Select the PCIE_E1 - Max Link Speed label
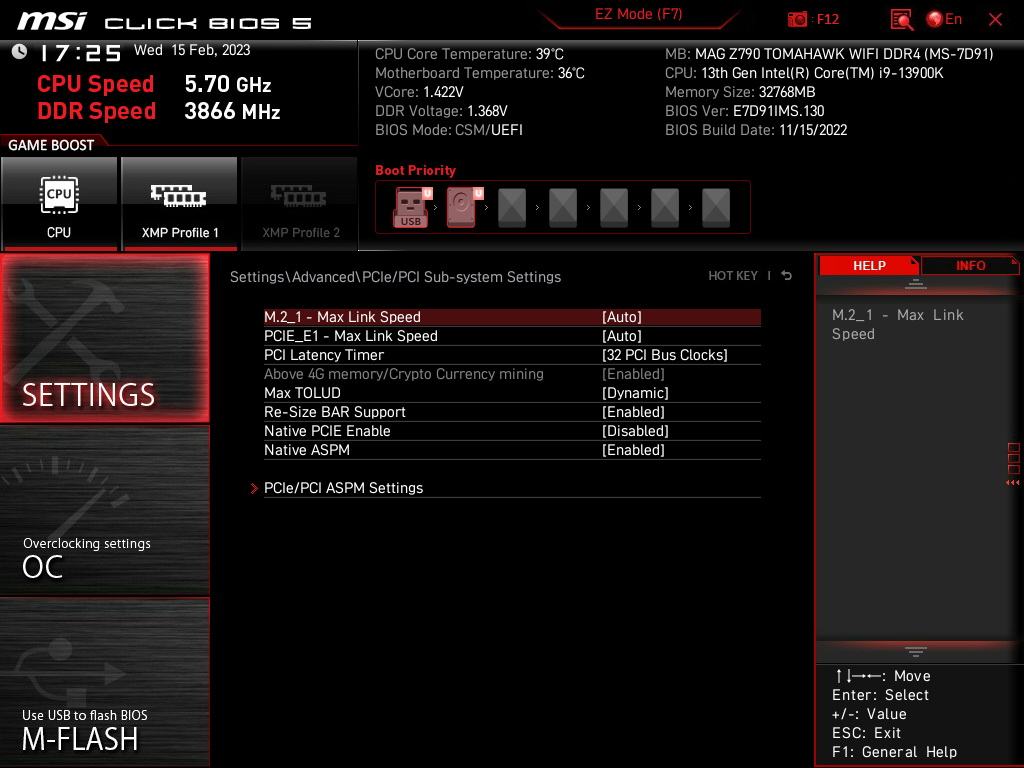The height and width of the screenshot is (768, 1024). click(351, 336)
